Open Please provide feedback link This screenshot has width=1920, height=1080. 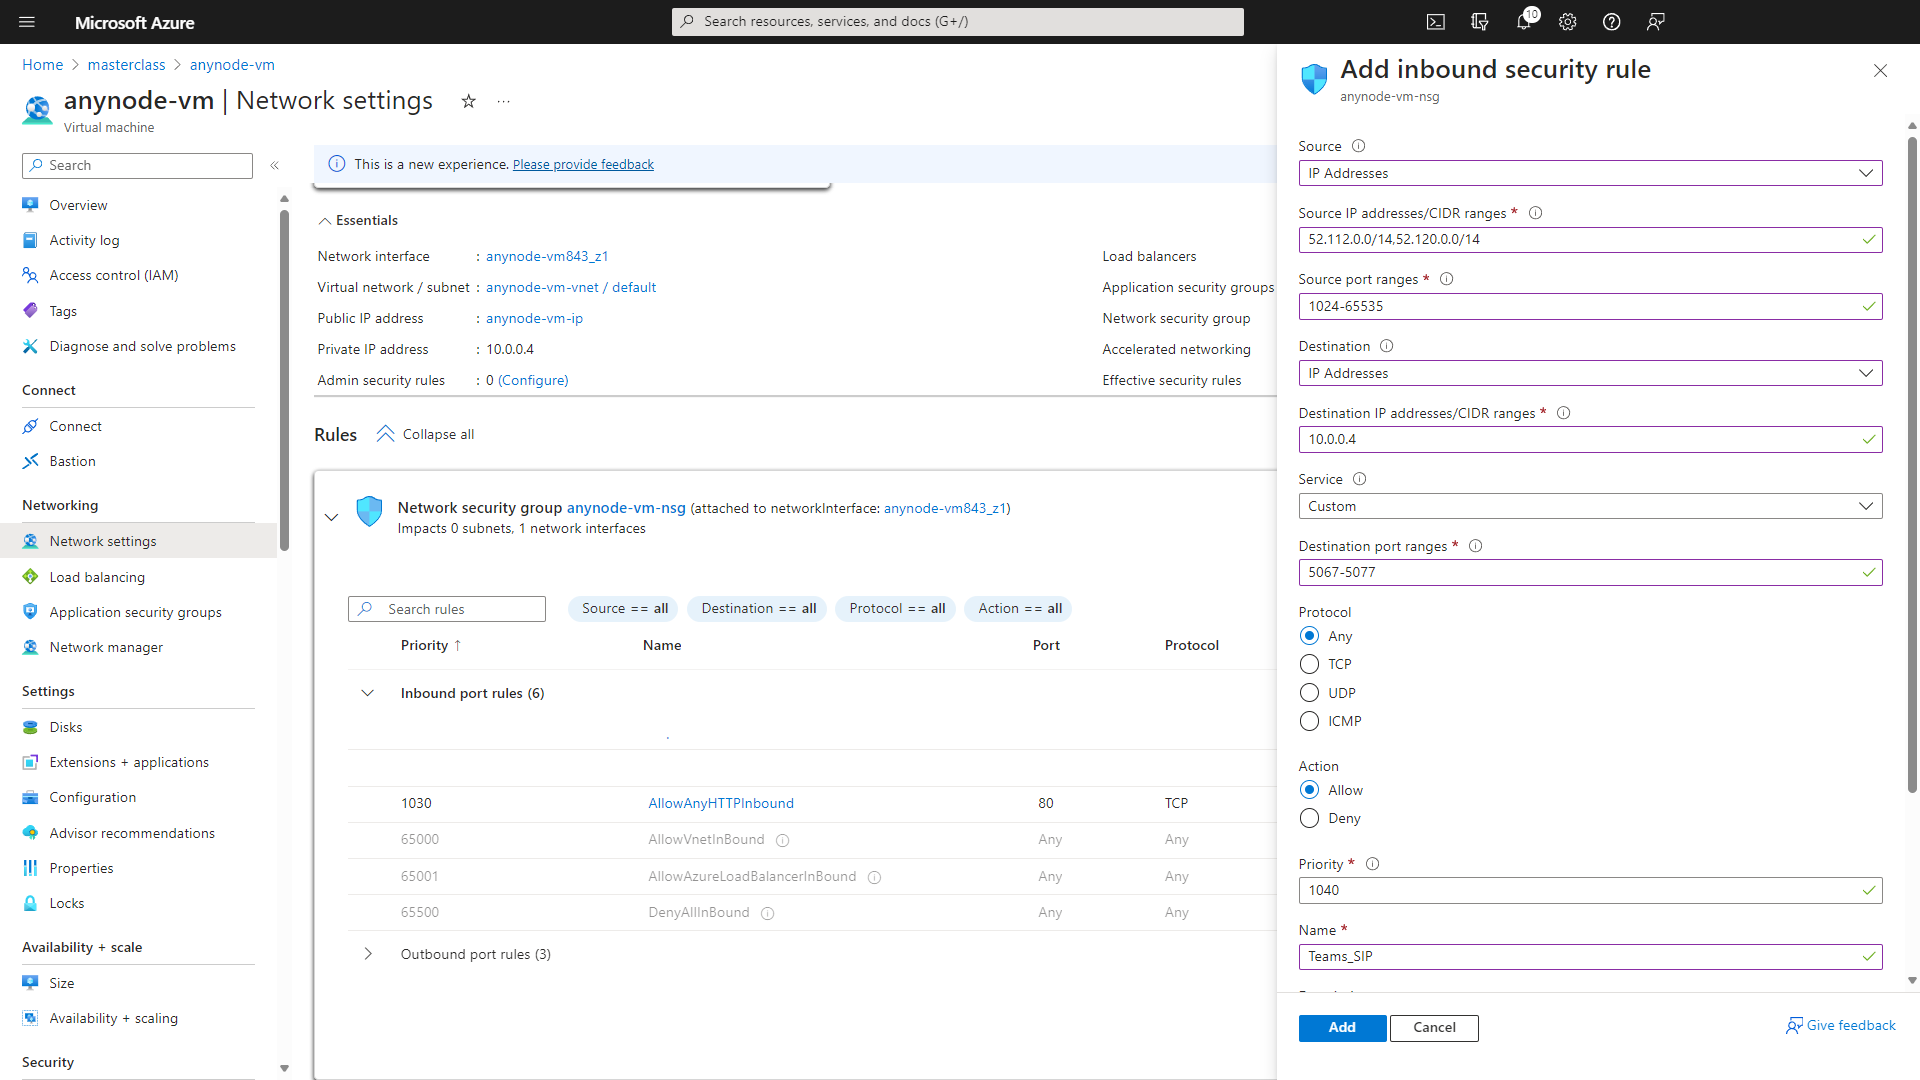click(583, 165)
